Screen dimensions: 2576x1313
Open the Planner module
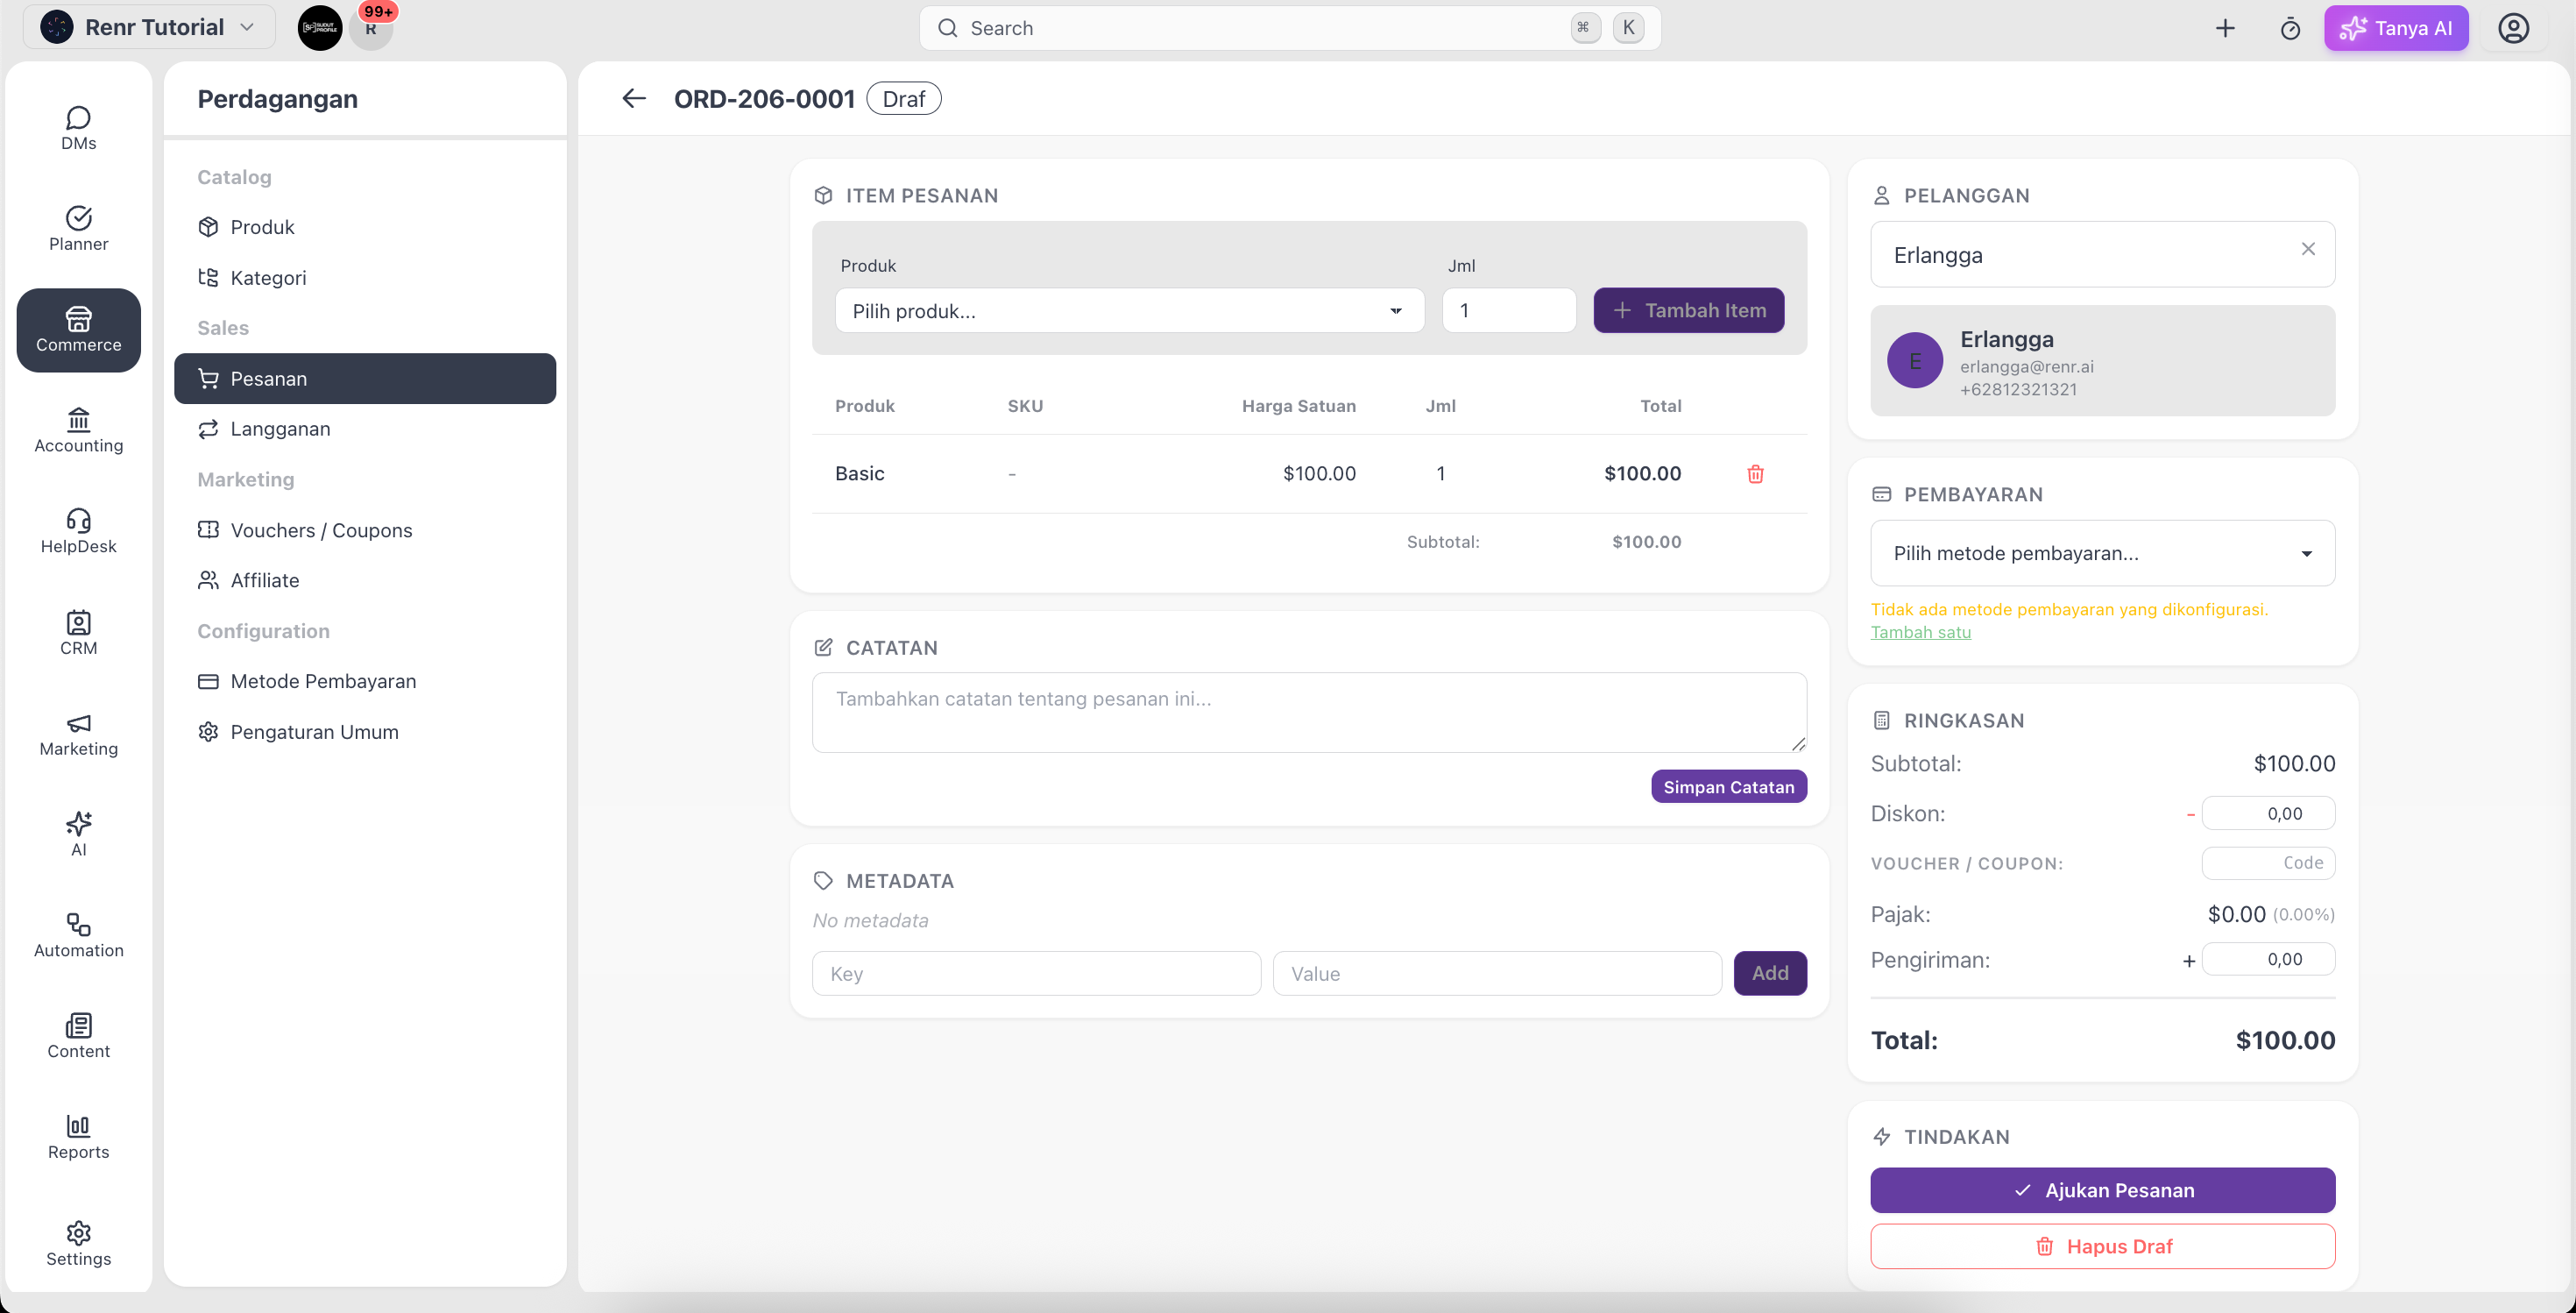click(78, 229)
